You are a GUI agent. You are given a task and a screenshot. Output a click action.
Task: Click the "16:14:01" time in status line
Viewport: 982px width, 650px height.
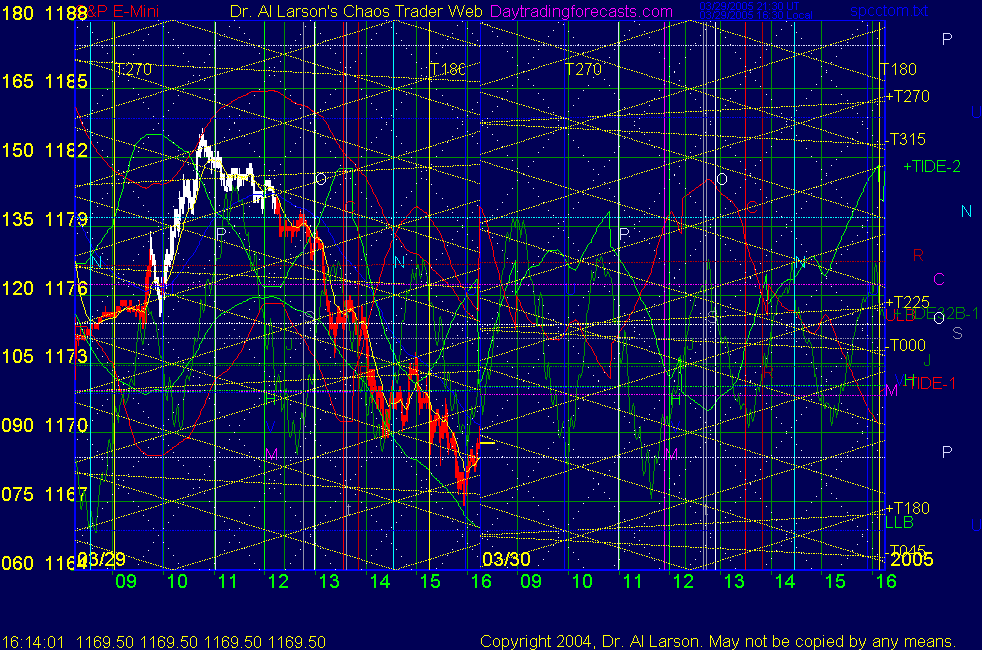tap(33, 642)
